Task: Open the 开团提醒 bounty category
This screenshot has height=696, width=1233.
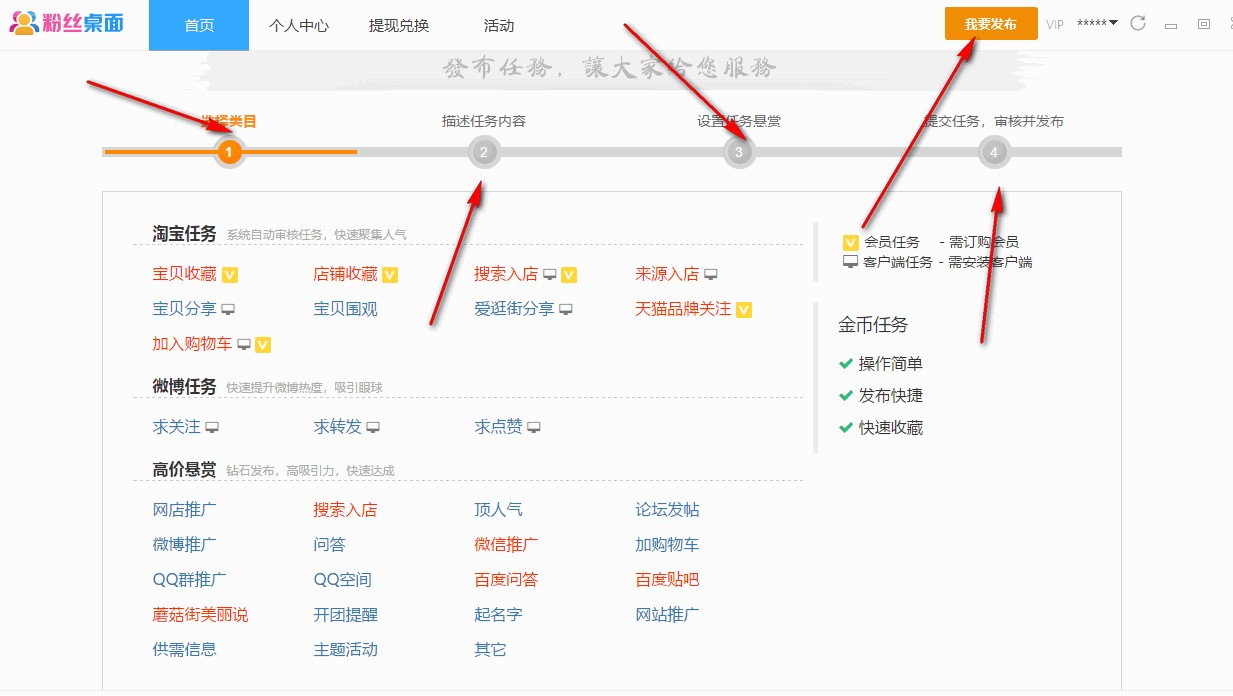Action: click(x=346, y=616)
